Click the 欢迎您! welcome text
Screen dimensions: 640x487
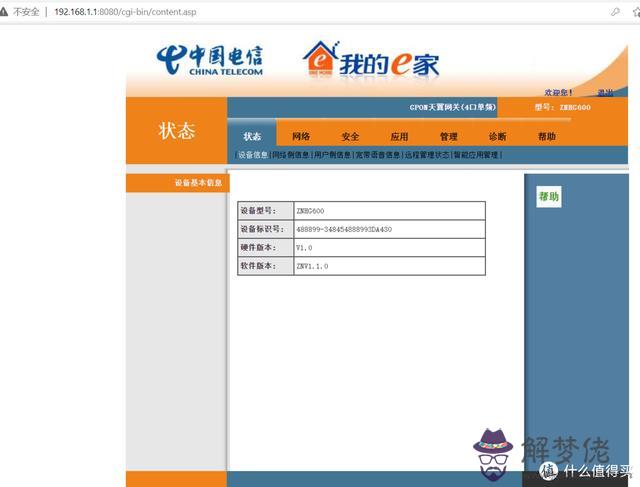(558, 93)
